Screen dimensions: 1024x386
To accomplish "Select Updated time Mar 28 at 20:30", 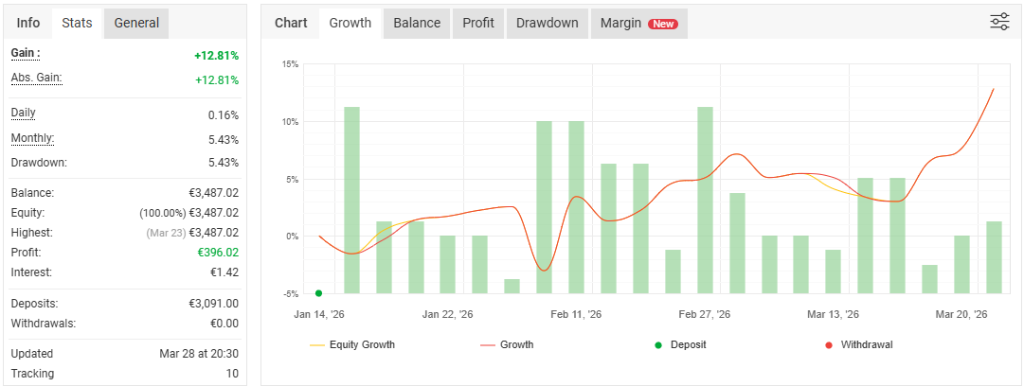I will [x=199, y=354].
